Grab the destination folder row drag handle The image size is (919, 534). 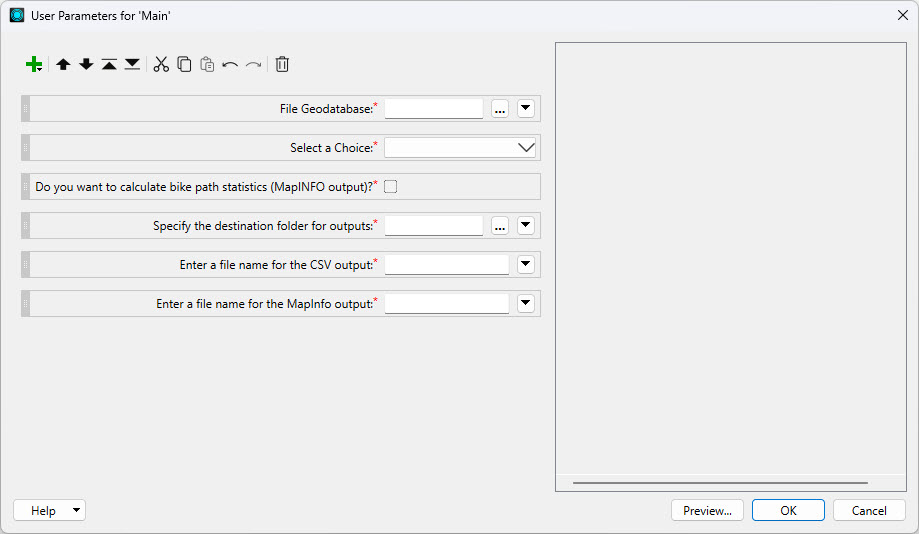(x=25, y=226)
